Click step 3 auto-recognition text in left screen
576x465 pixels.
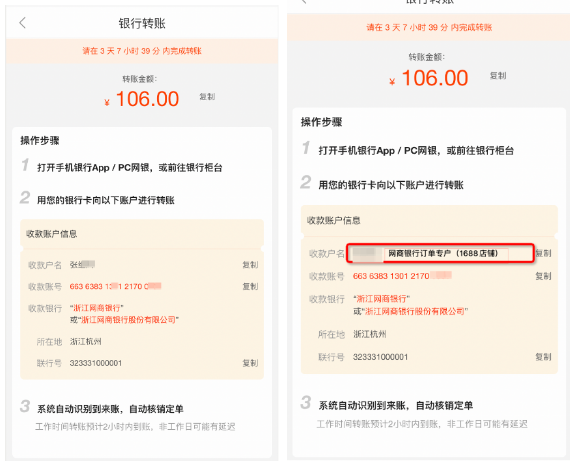click(x=110, y=409)
